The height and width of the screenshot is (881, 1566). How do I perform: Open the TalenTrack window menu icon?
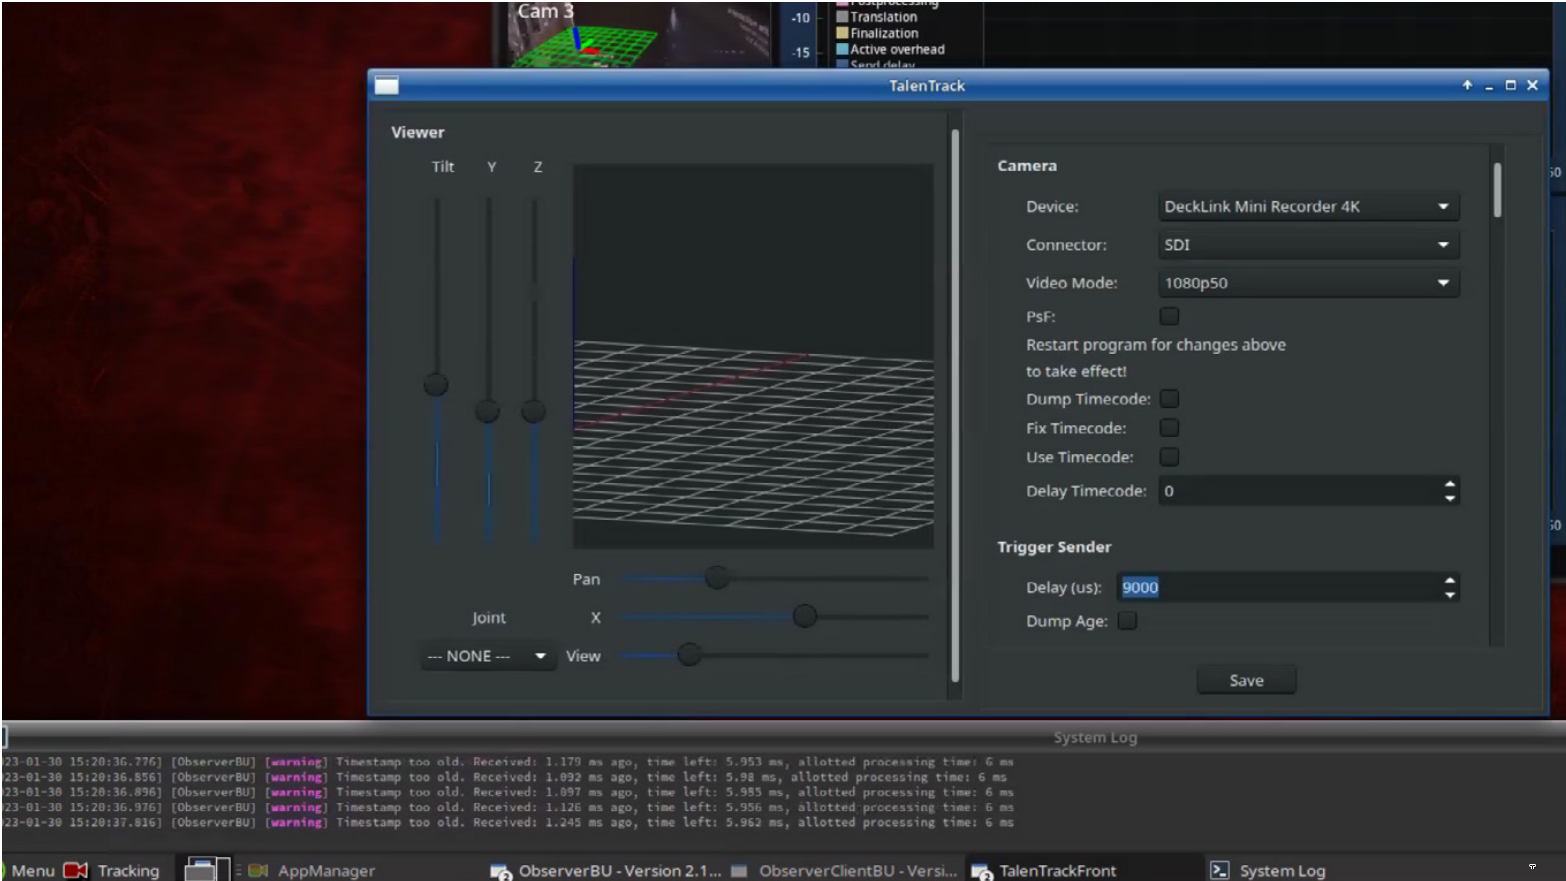click(x=386, y=86)
